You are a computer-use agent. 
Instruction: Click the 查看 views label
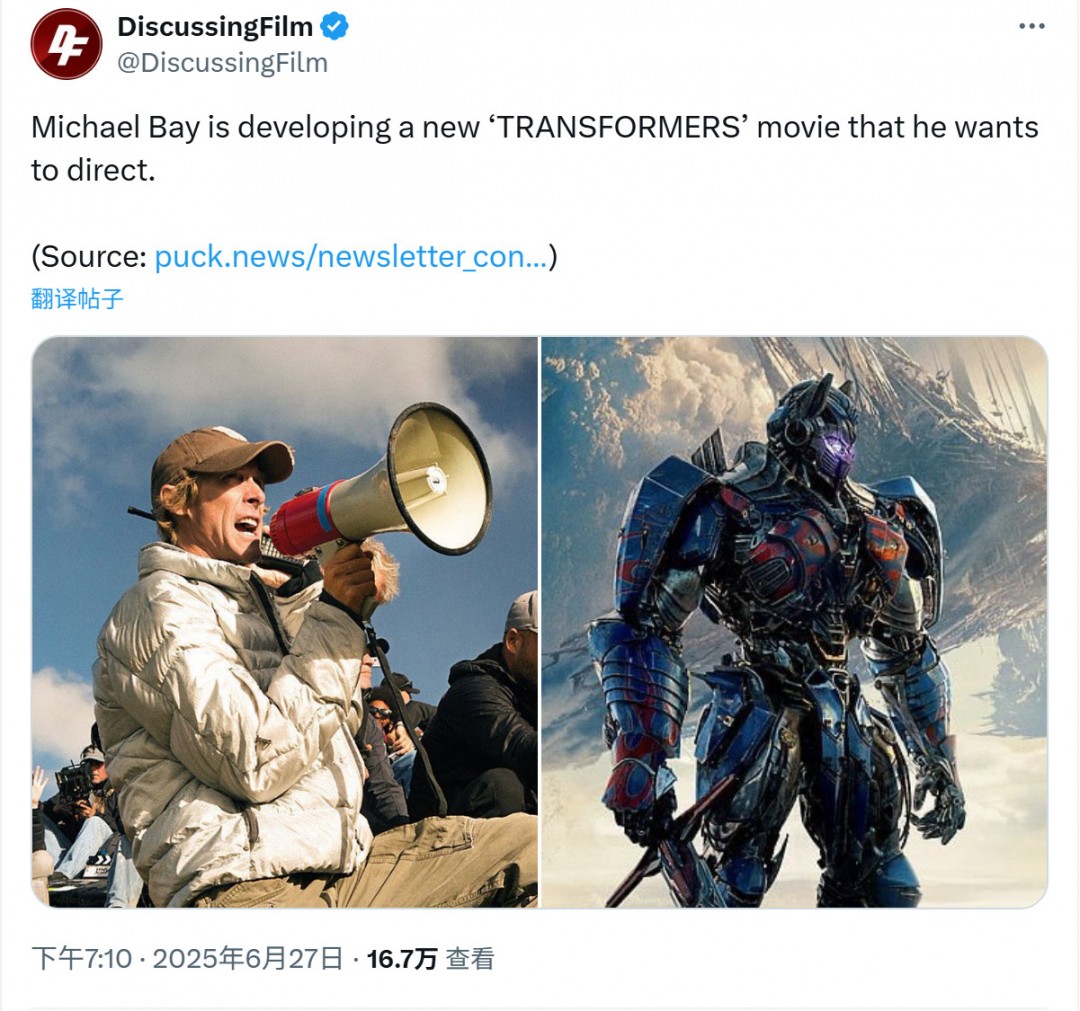[470, 959]
